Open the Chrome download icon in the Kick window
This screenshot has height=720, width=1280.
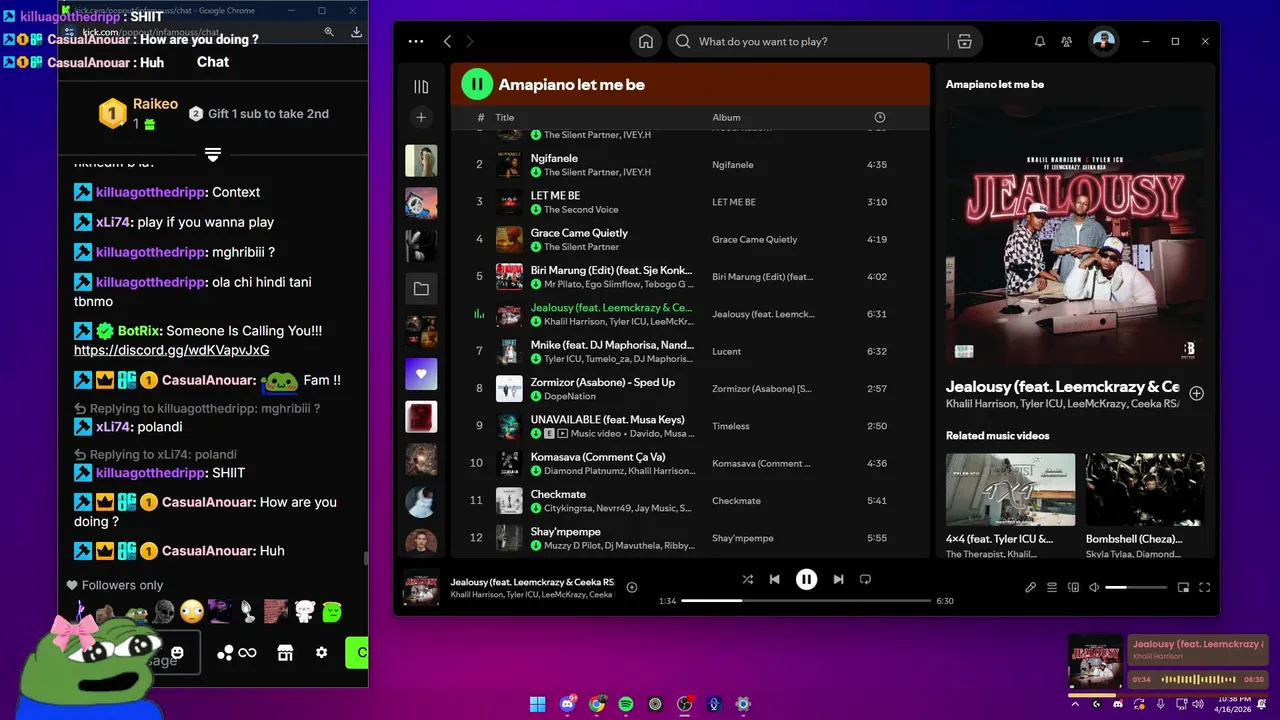click(356, 32)
